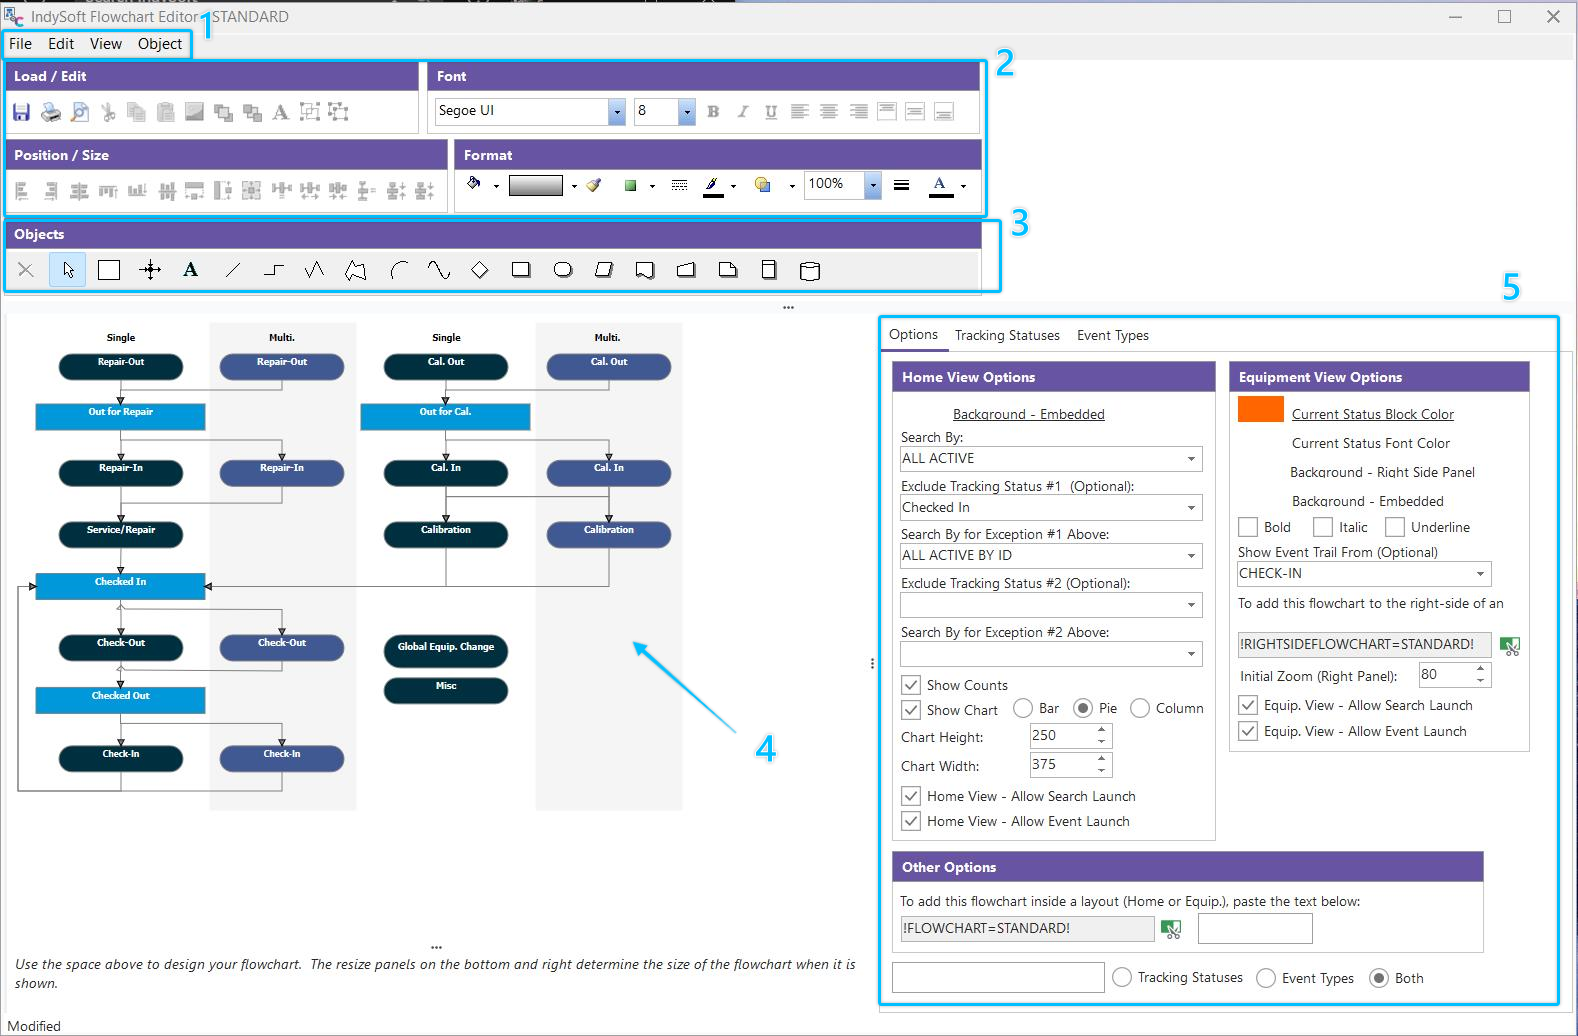Activate the pointer selection tool
The height and width of the screenshot is (1036, 1578).
[x=68, y=270]
